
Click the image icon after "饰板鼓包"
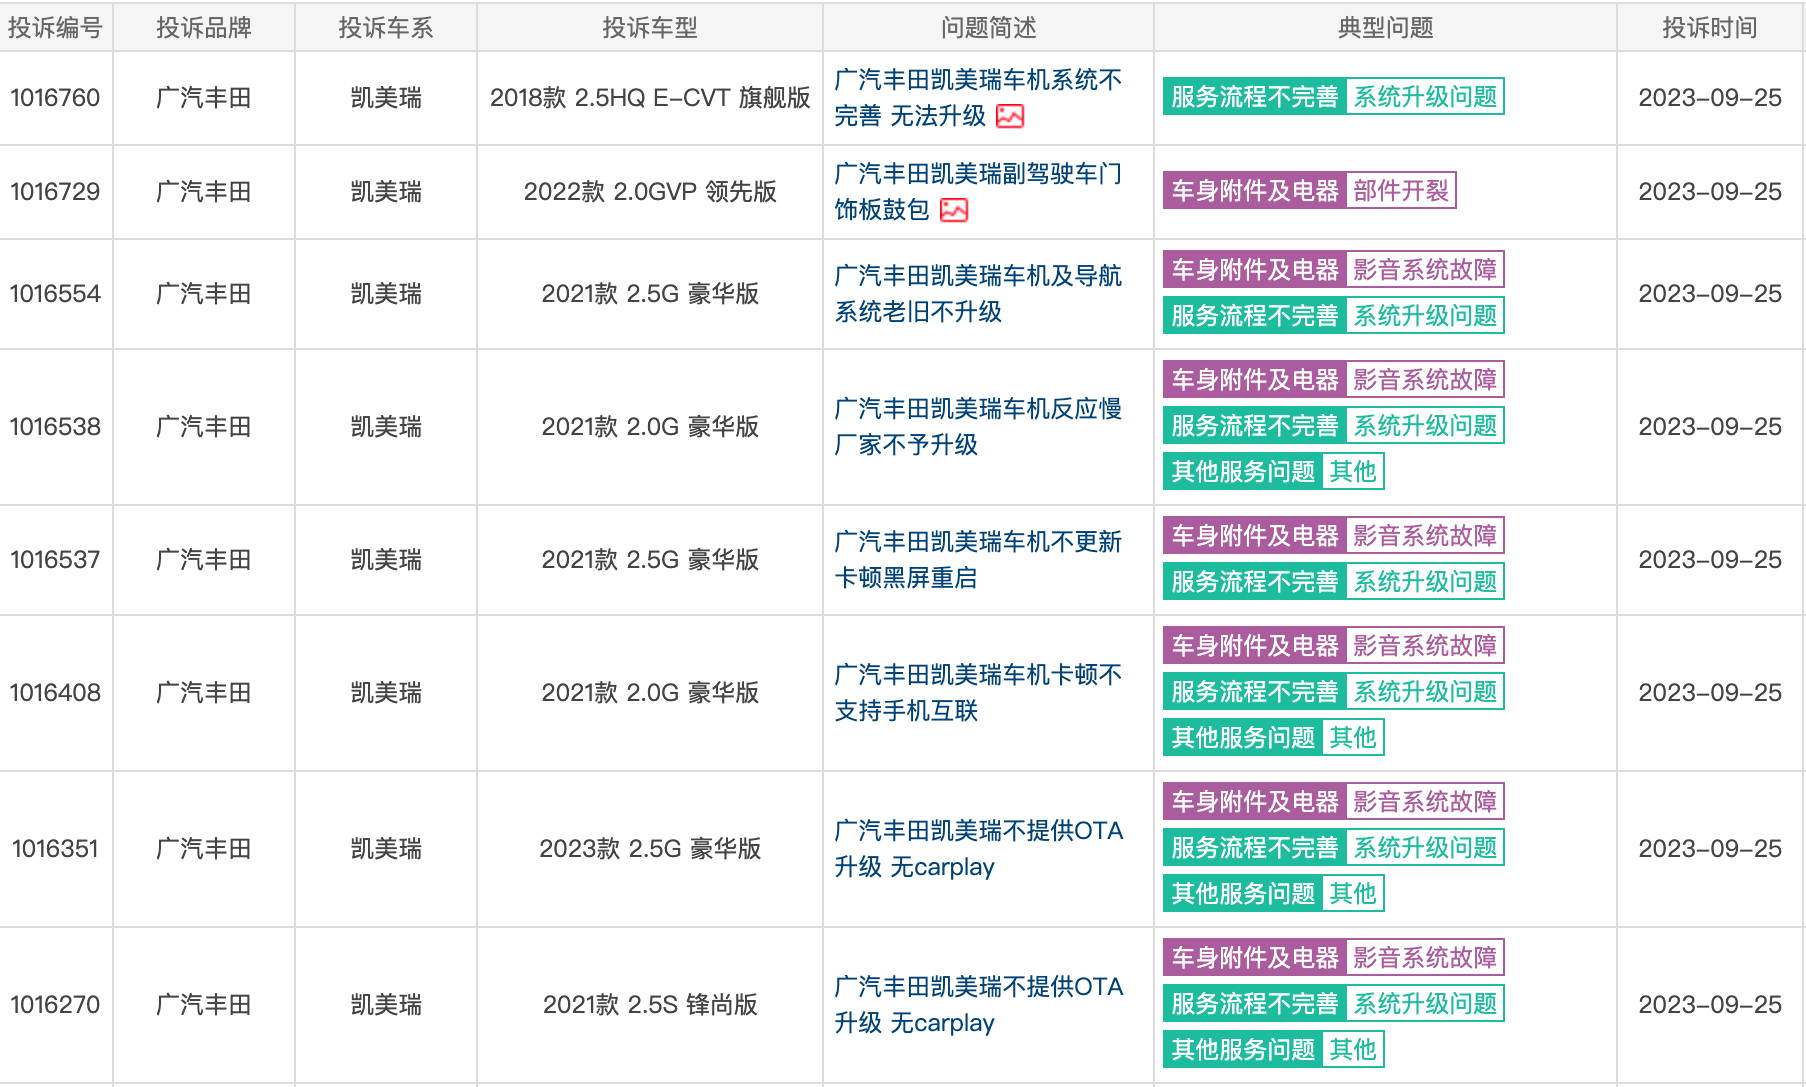point(954,210)
